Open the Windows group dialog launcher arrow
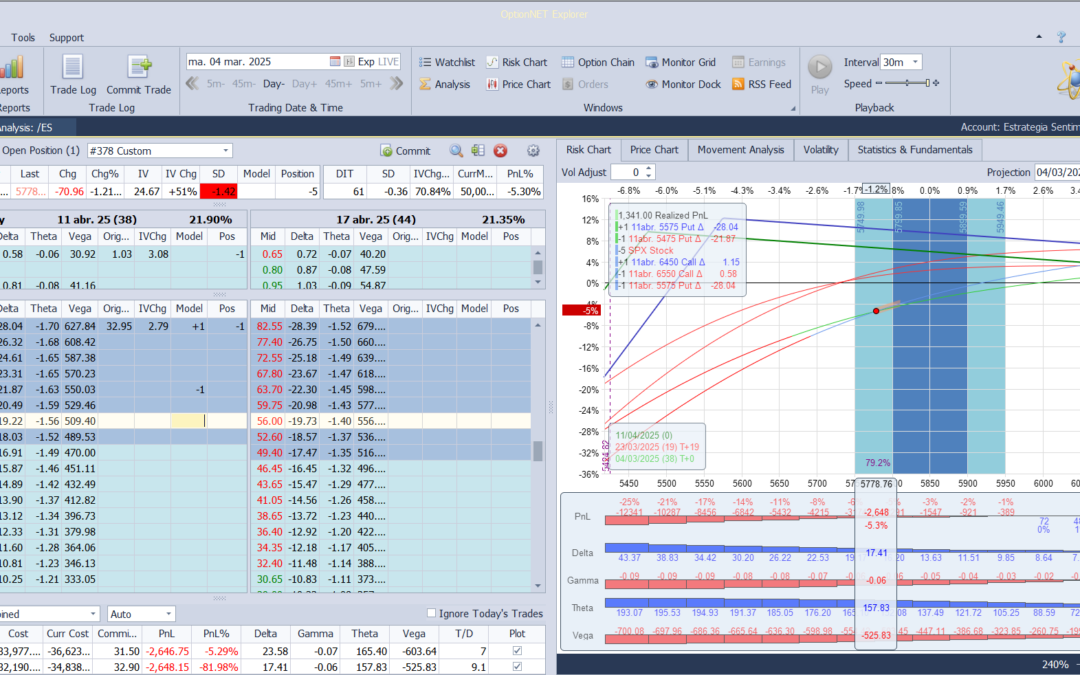This screenshot has height=675, width=1080. [x=793, y=108]
